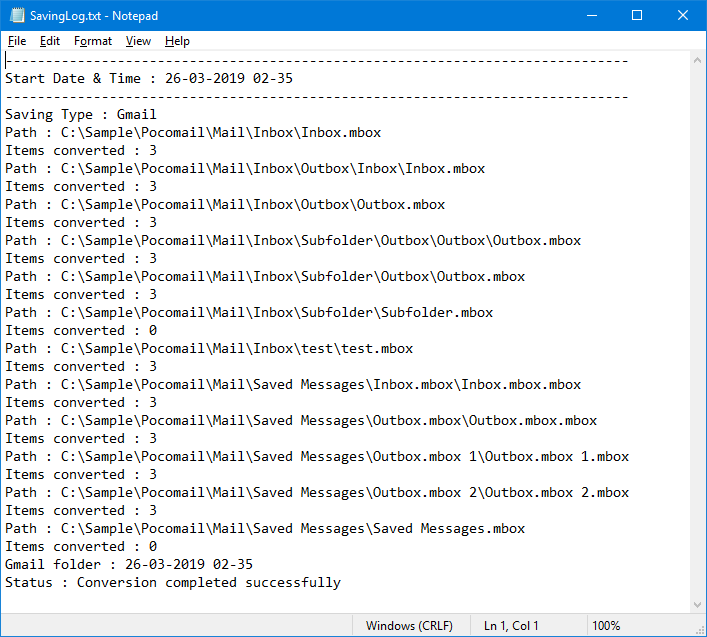
Task: Place cursor on the Saving Type : Gmail line
Action: coord(80,115)
